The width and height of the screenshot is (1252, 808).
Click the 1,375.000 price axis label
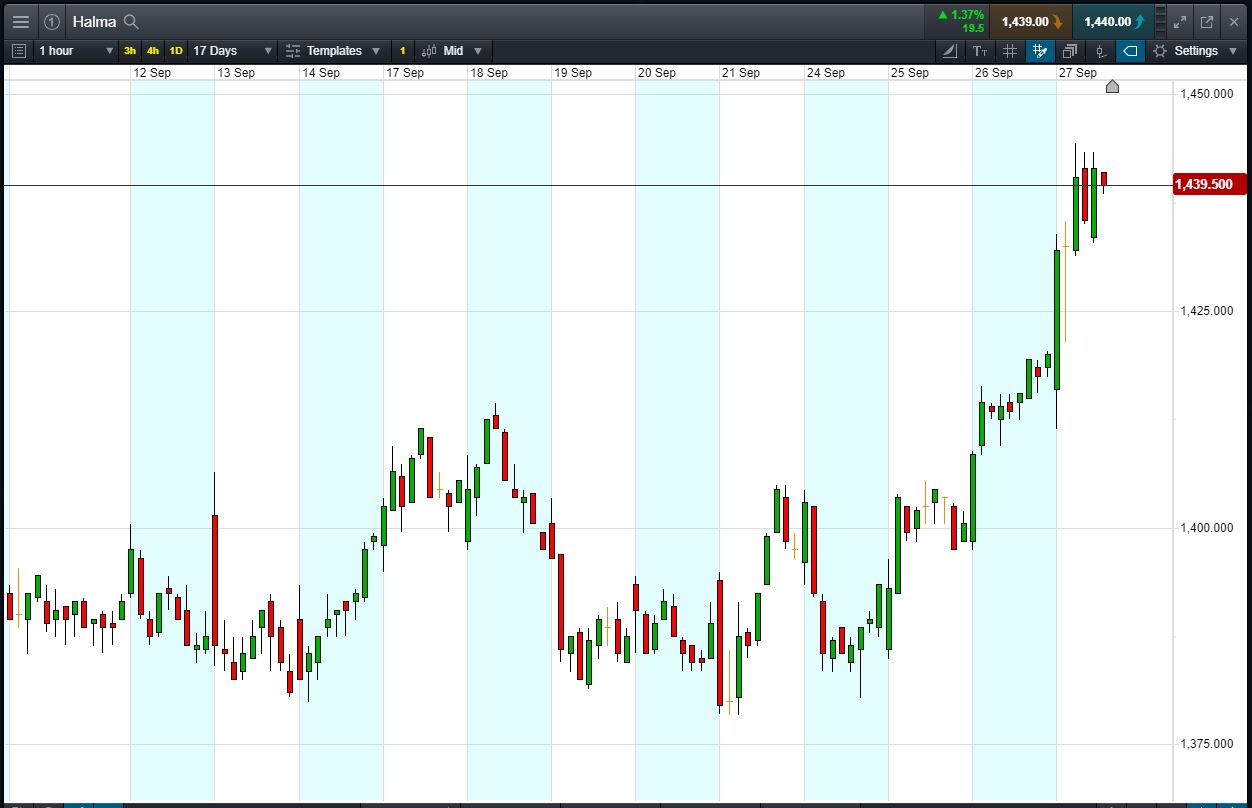(x=1207, y=744)
